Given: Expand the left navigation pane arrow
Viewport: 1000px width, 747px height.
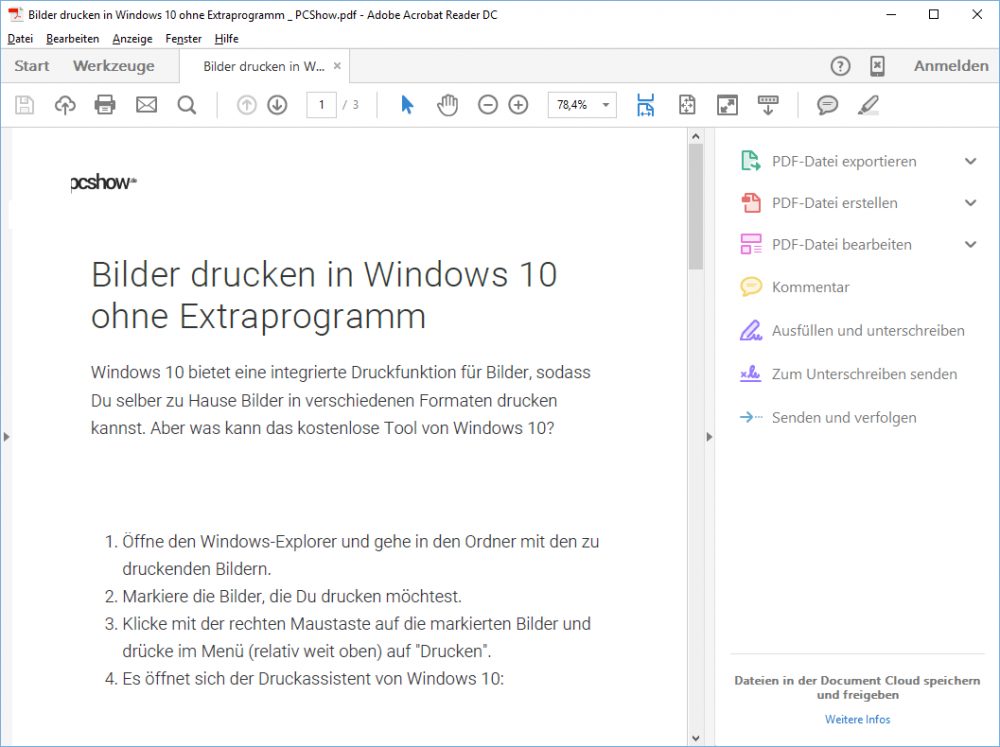Looking at the screenshot, I should coord(6,437).
